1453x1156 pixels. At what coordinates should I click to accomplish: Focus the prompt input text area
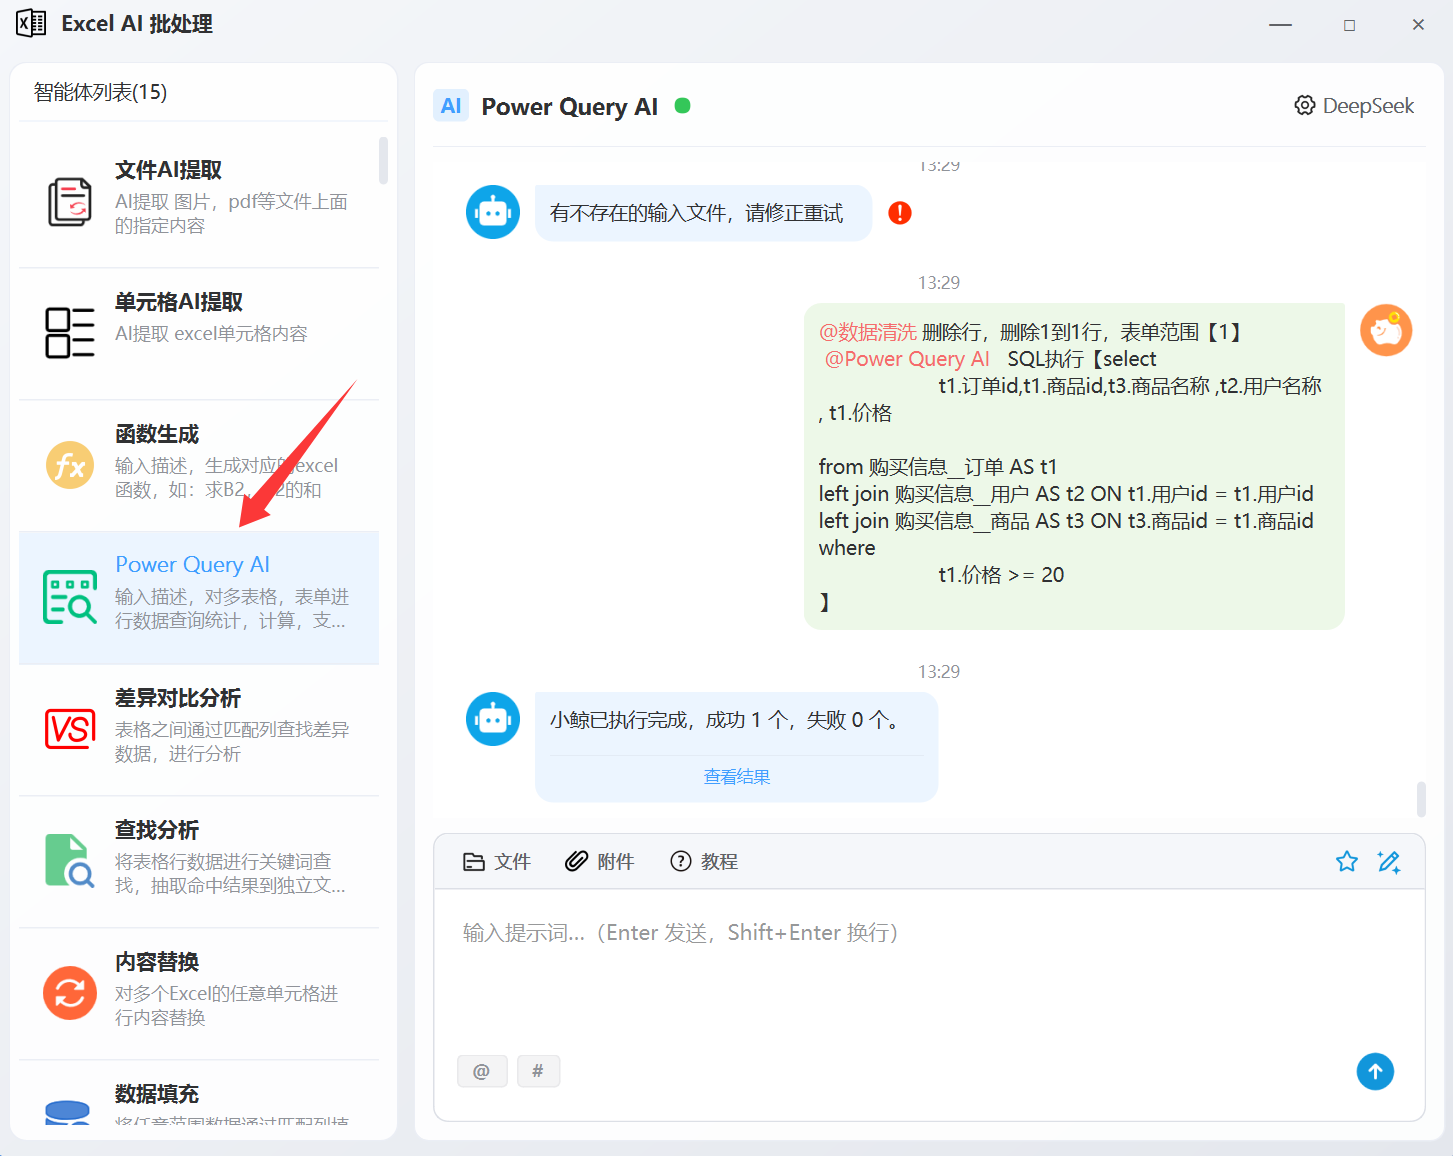[x=928, y=980]
